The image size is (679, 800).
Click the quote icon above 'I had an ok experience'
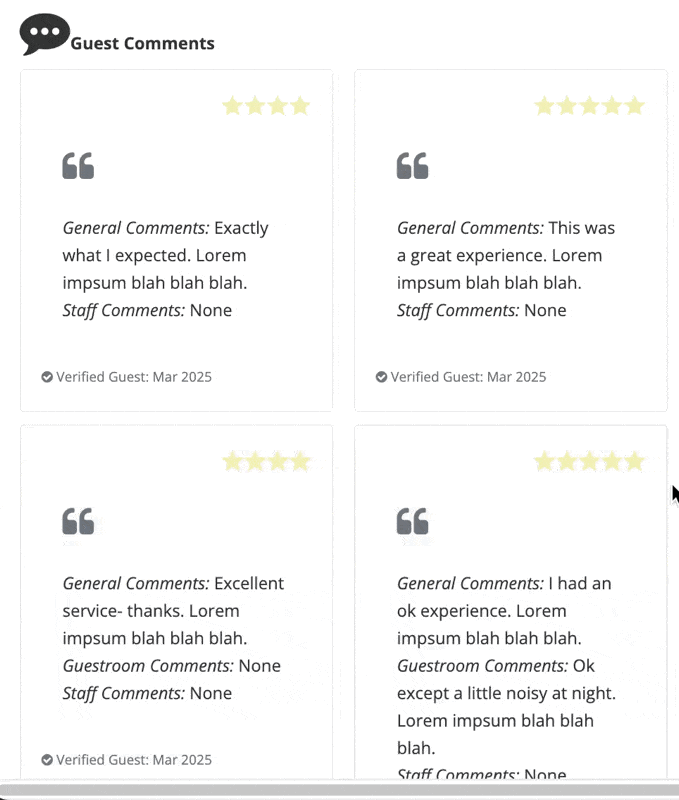coord(413,521)
